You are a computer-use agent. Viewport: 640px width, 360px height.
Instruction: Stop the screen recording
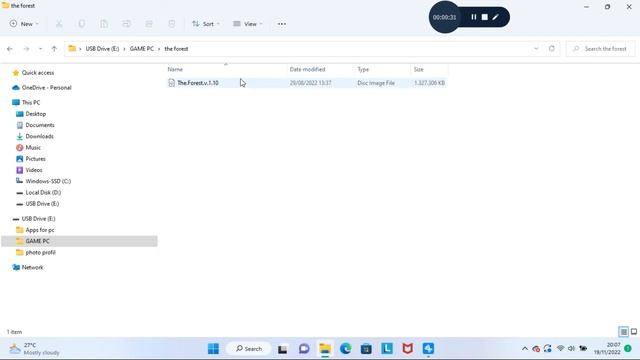coord(484,17)
